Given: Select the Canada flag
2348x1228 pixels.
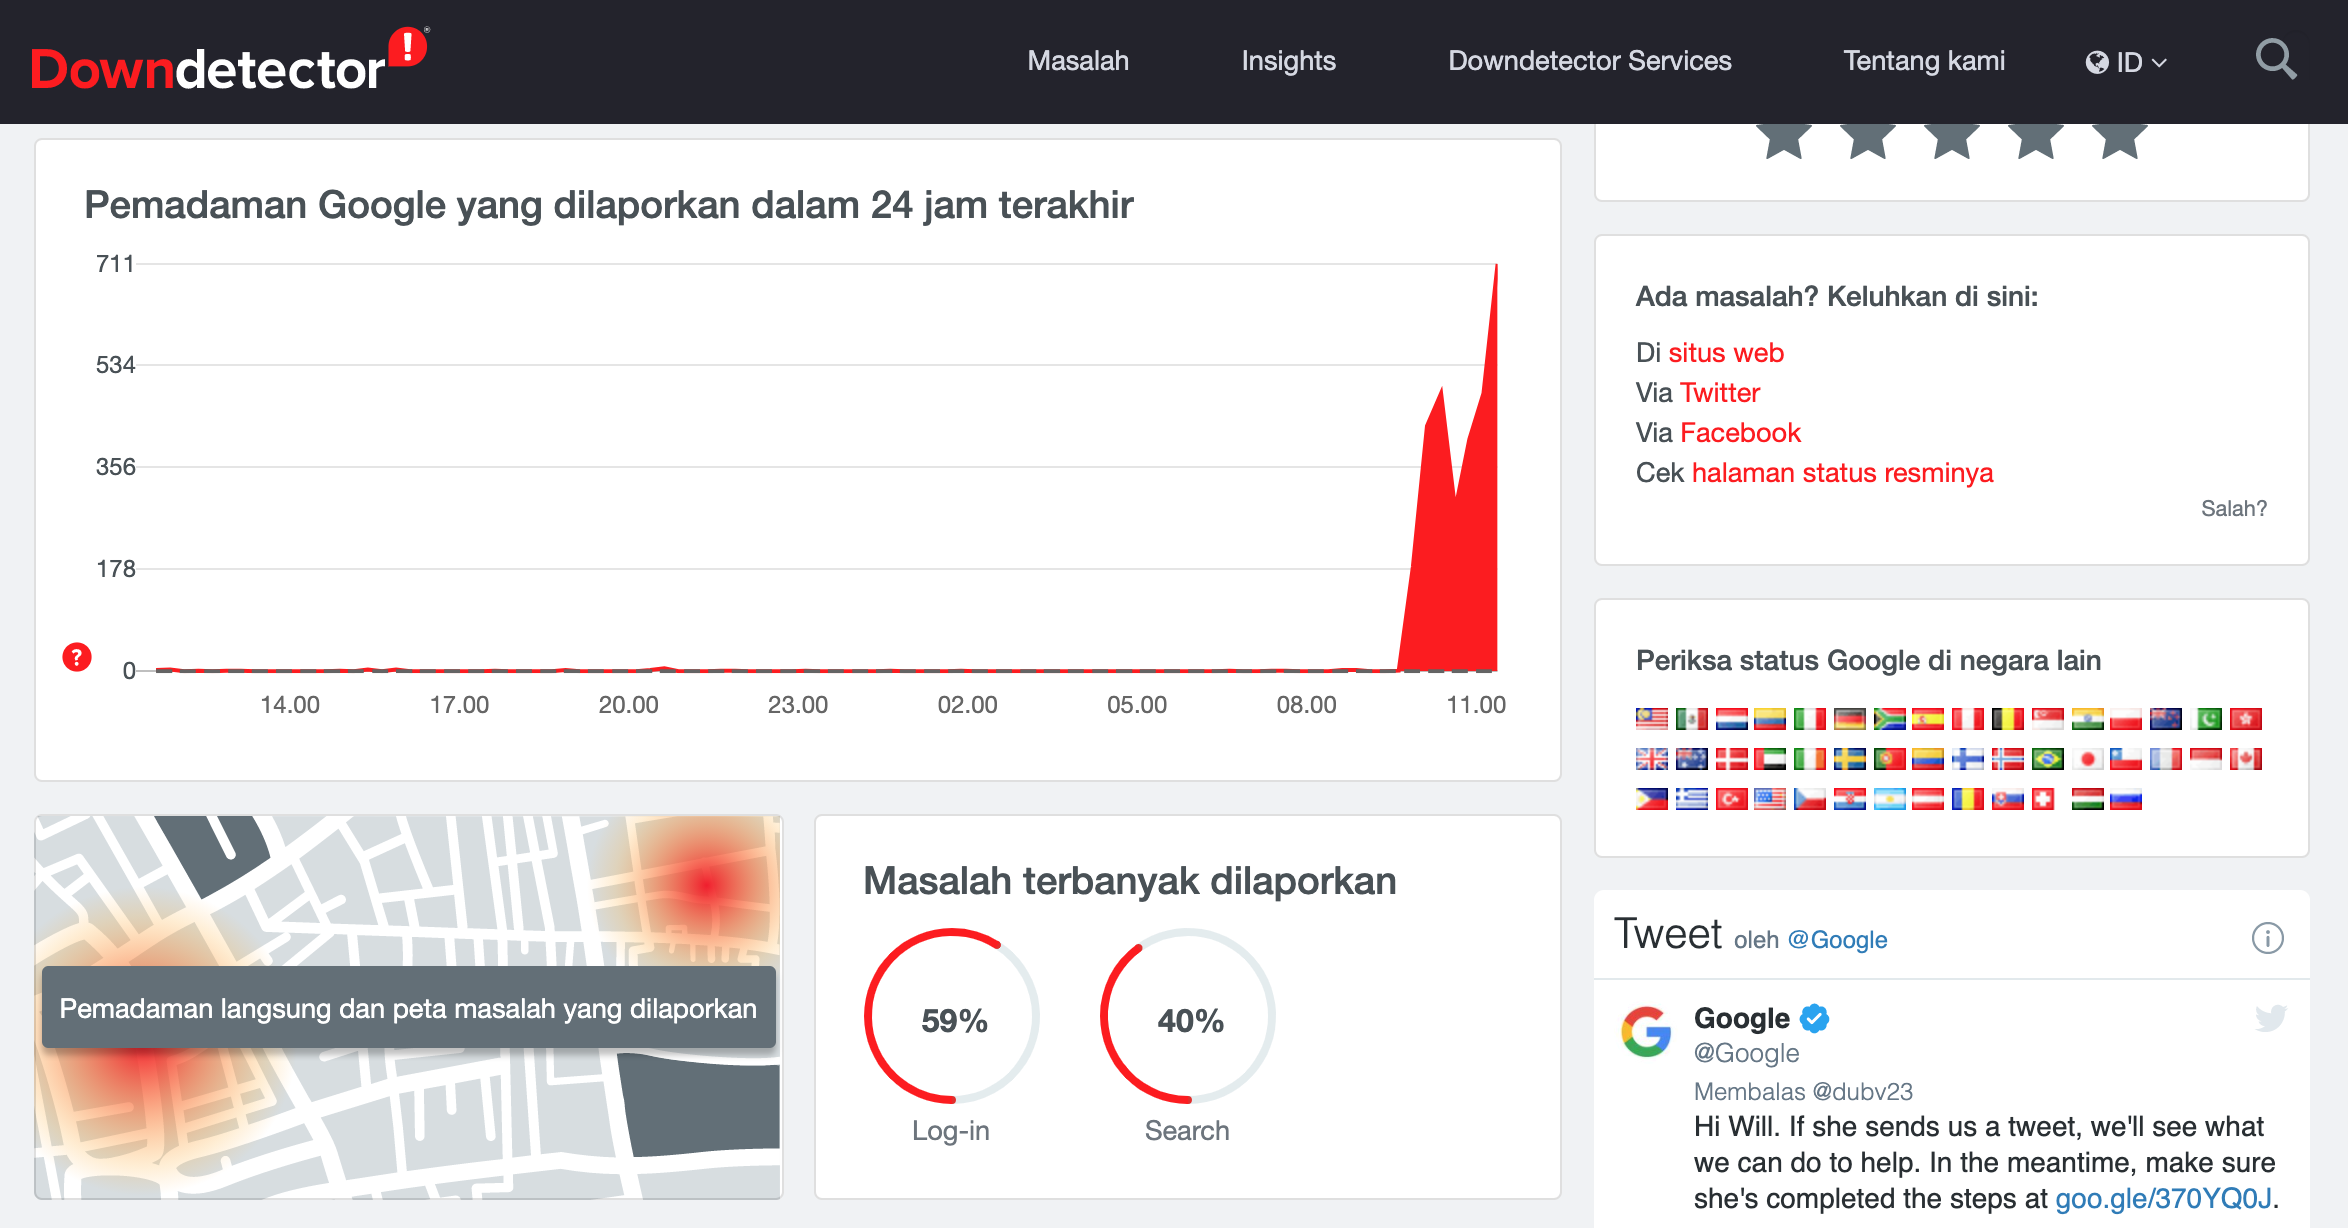Looking at the screenshot, I should 2245,759.
